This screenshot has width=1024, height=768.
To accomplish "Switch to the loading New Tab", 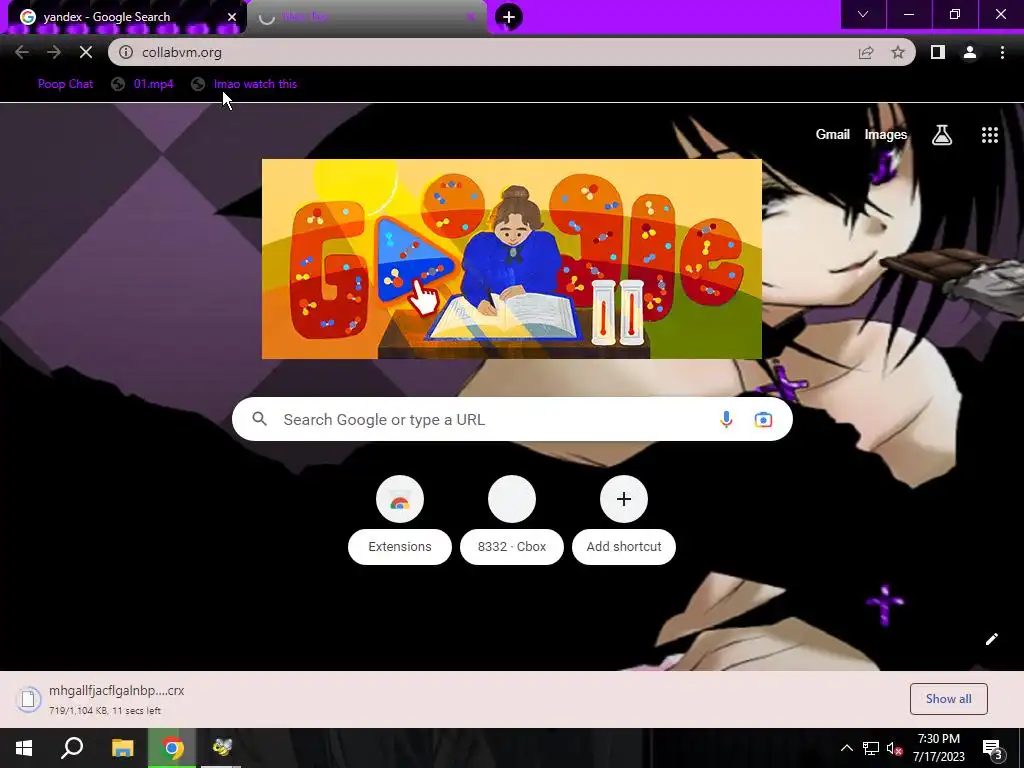I will tap(366, 17).
